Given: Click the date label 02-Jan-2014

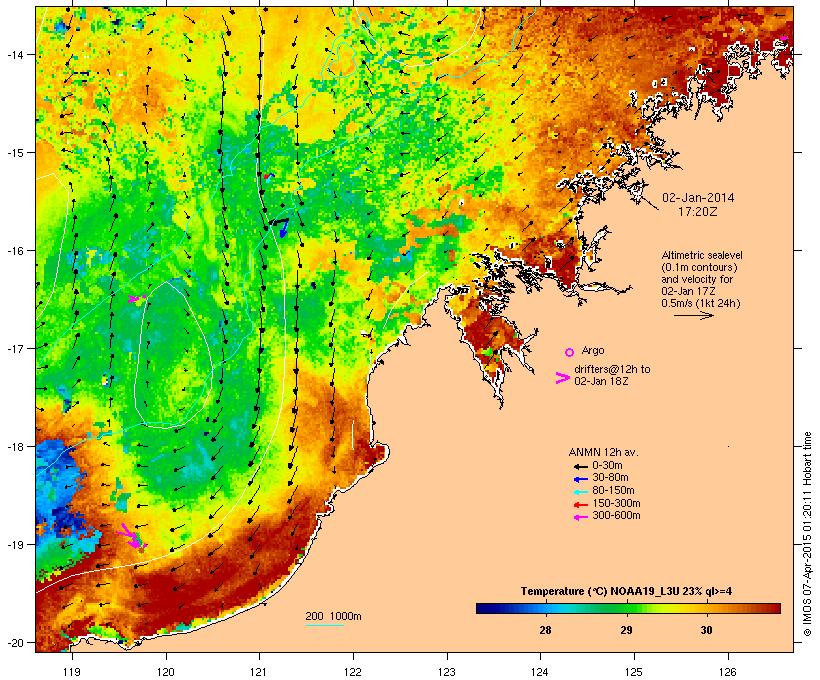Looking at the screenshot, I should pyautogui.click(x=698, y=198).
